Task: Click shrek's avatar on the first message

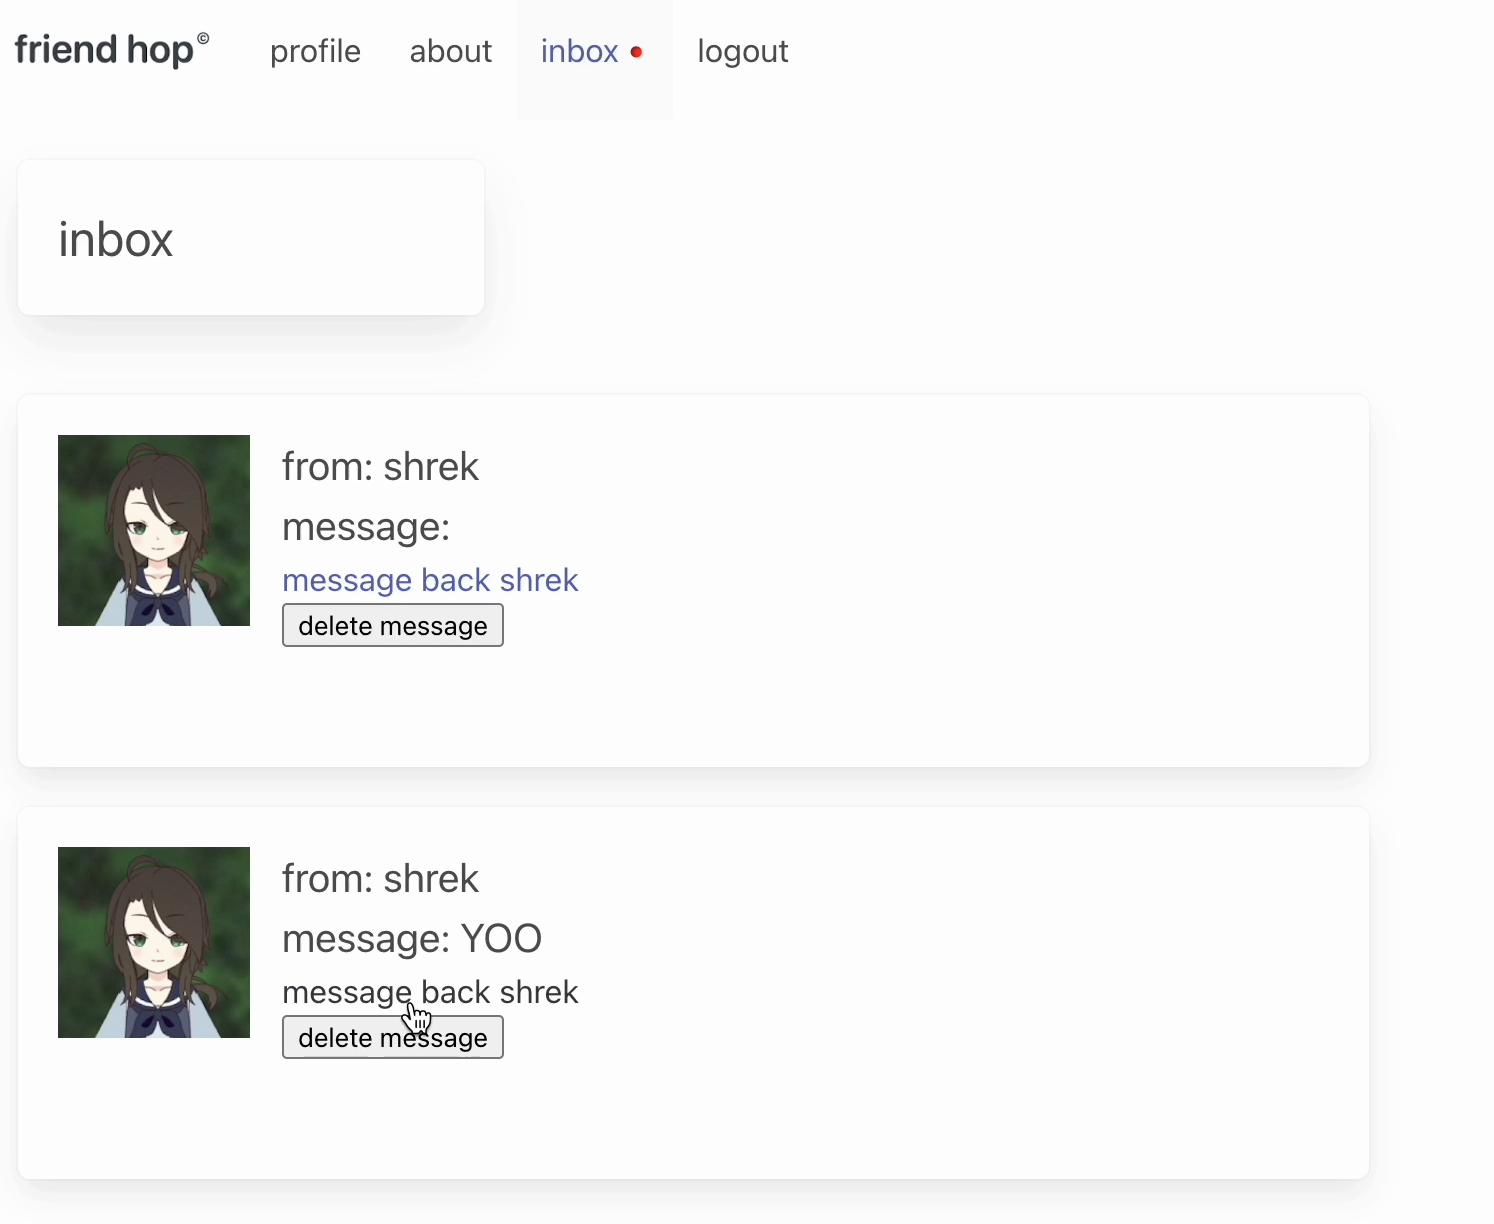Action: click(x=154, y=530)
